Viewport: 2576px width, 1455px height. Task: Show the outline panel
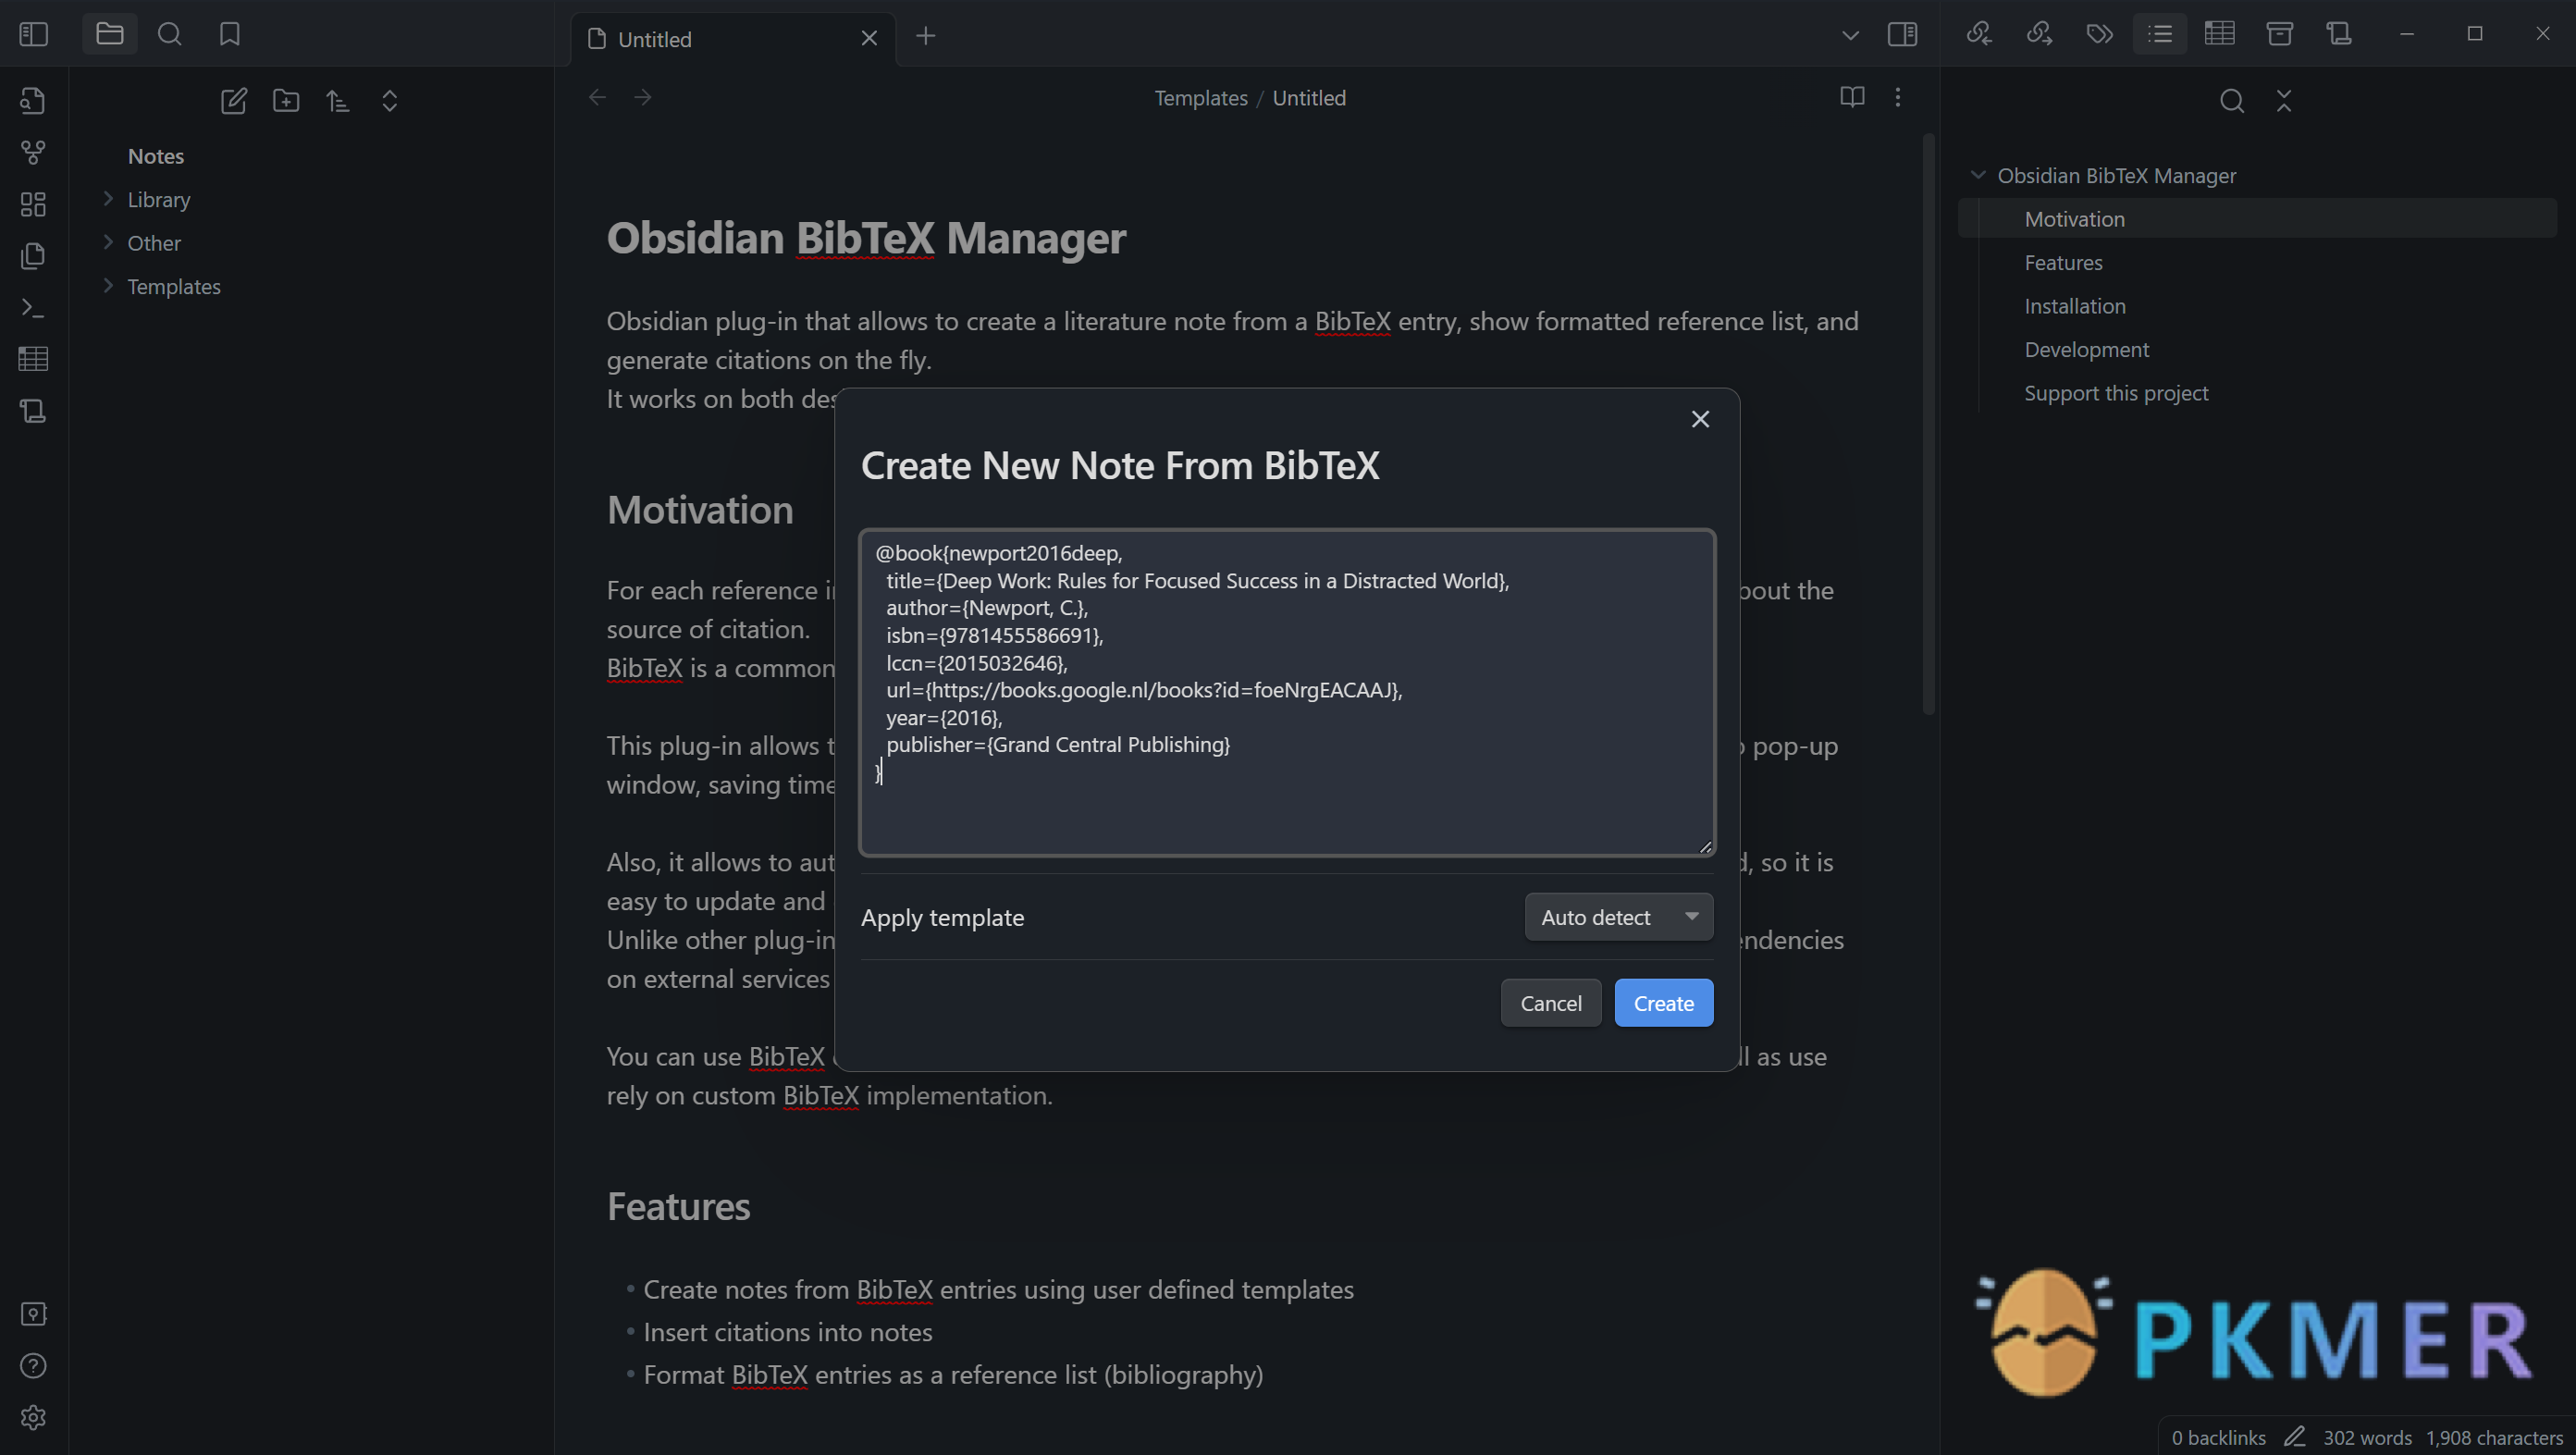point(2160,34)
